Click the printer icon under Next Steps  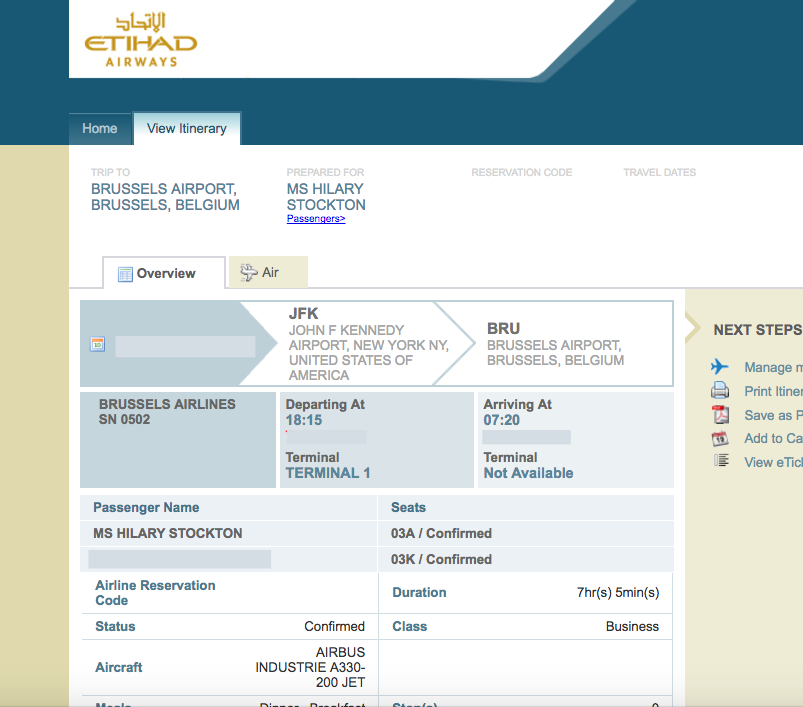coord(720,391)
